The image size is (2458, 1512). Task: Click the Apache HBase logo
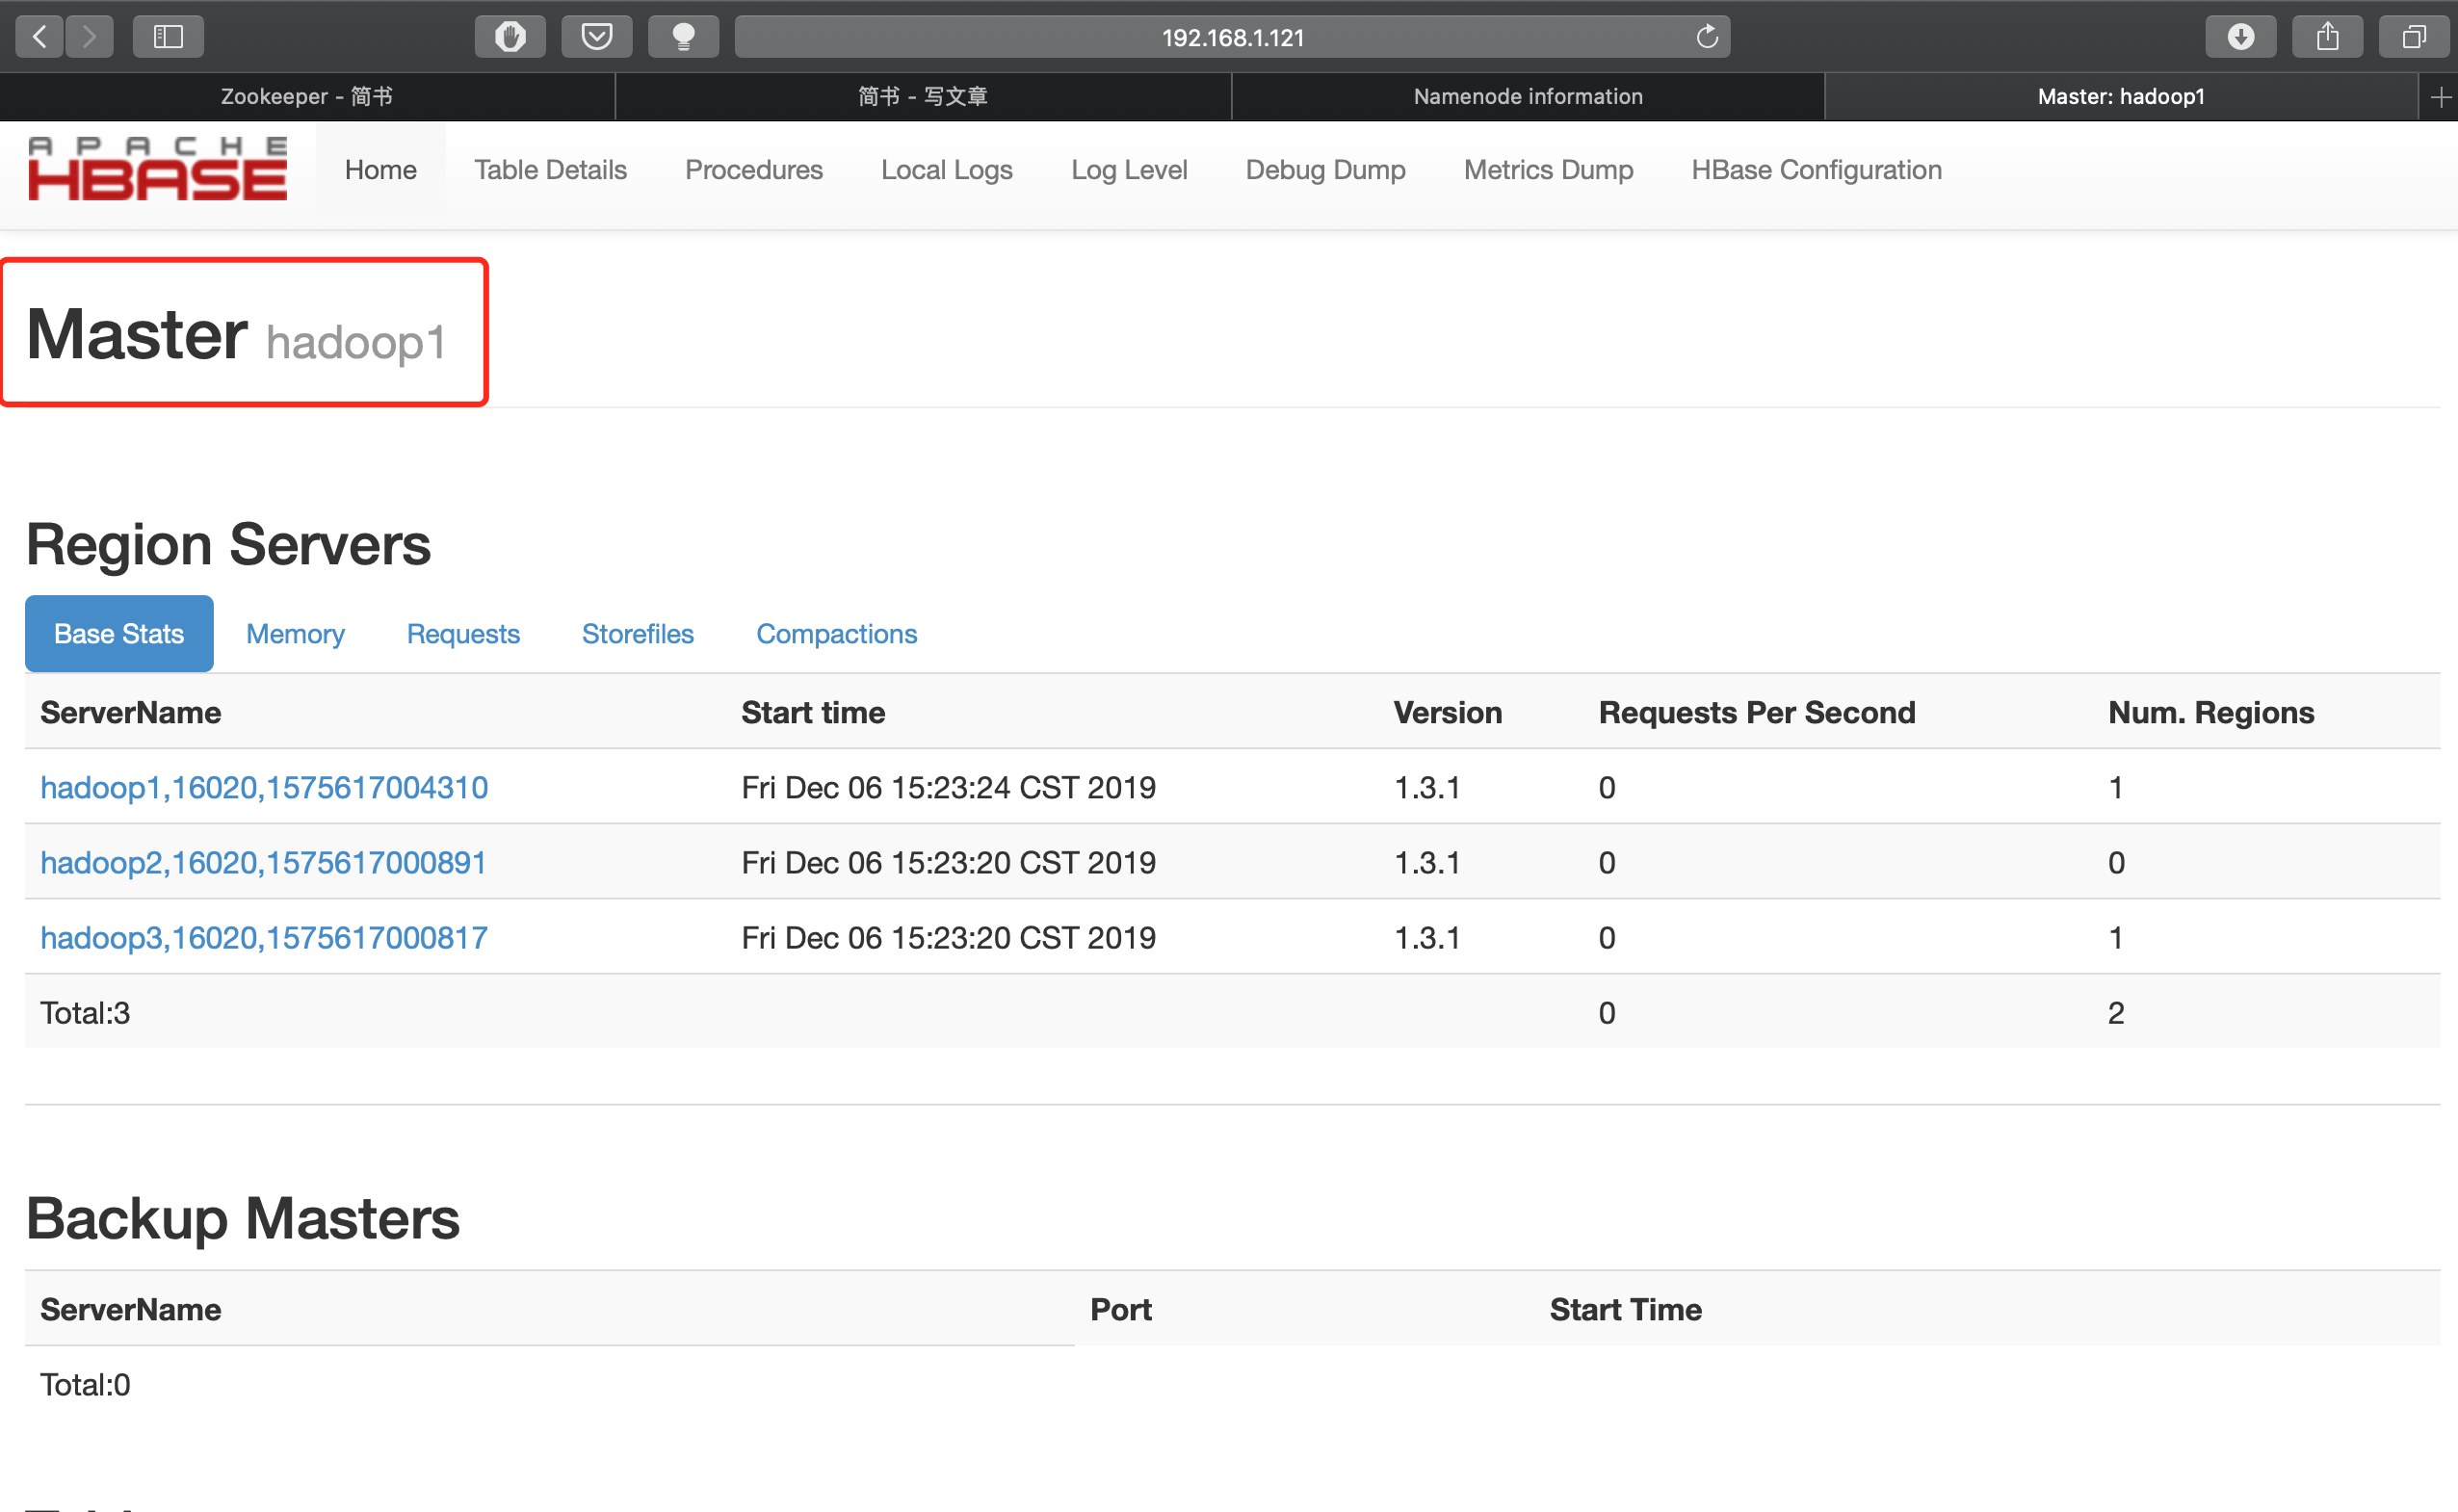click(158, 170)
